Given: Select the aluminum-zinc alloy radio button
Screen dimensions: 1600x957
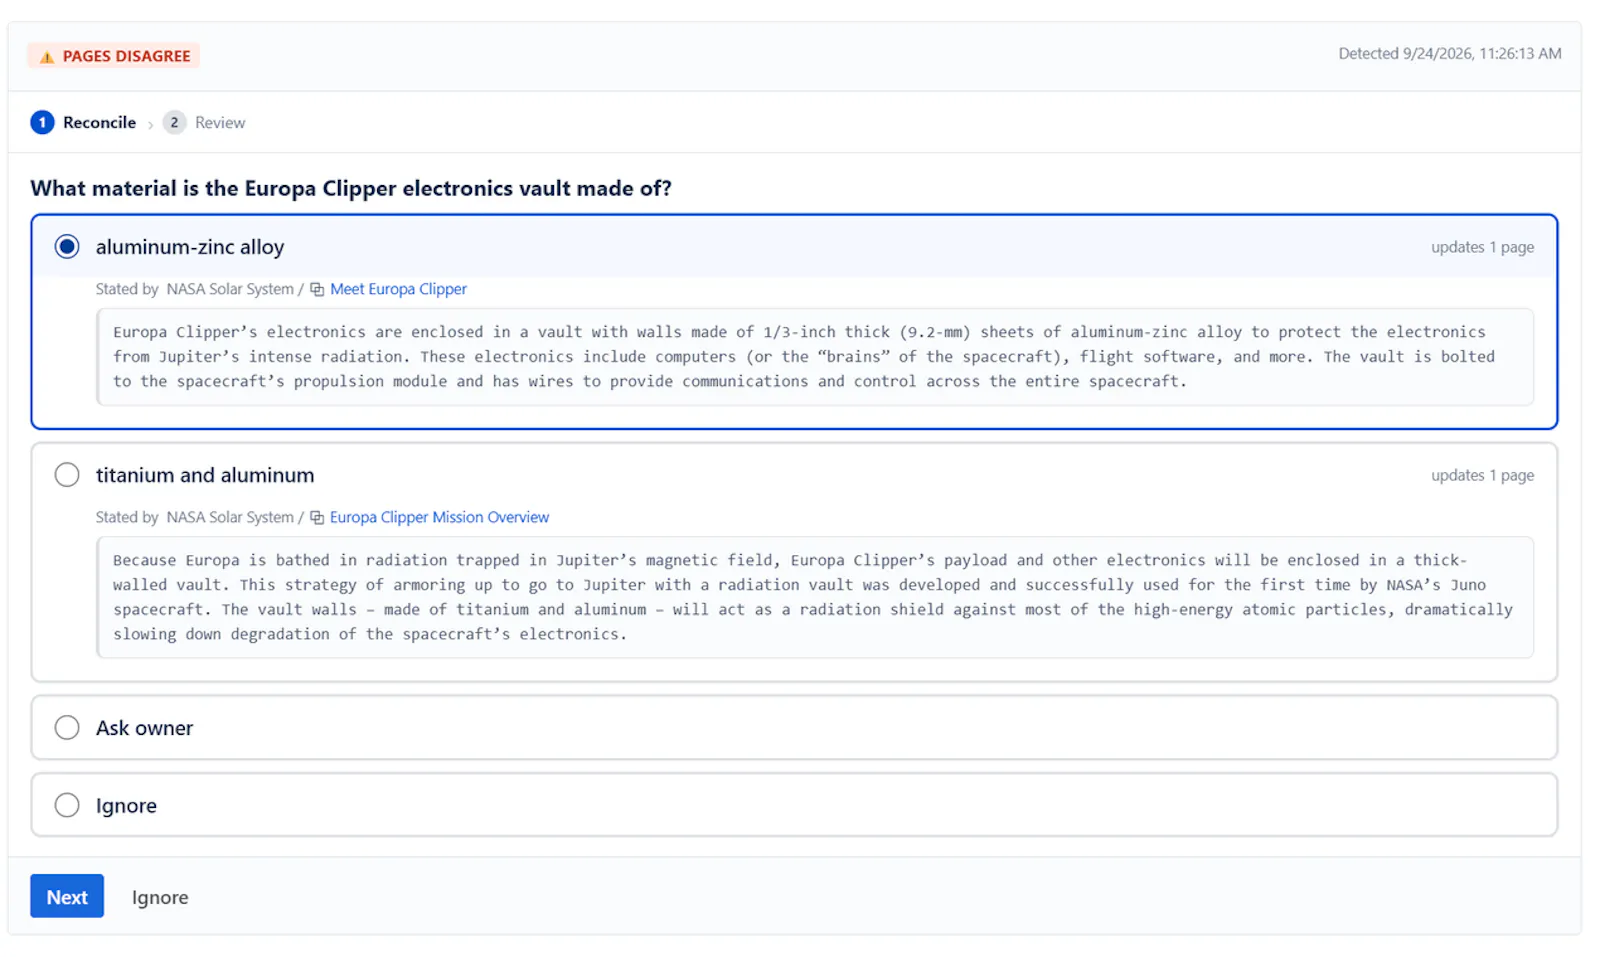Looking at the screenshot, I should point(67,247).
